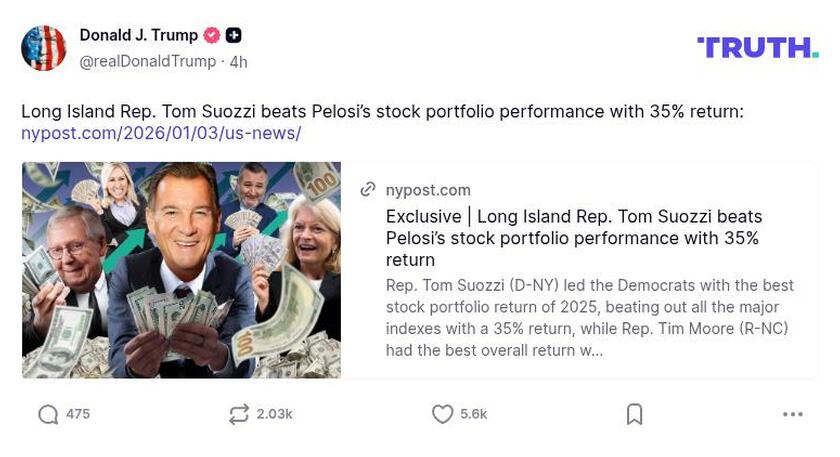Follow the nypost.com/2026/01/03/us-news/ link
This screenshot has width=840, height=457.
click(x=161, y=133)
